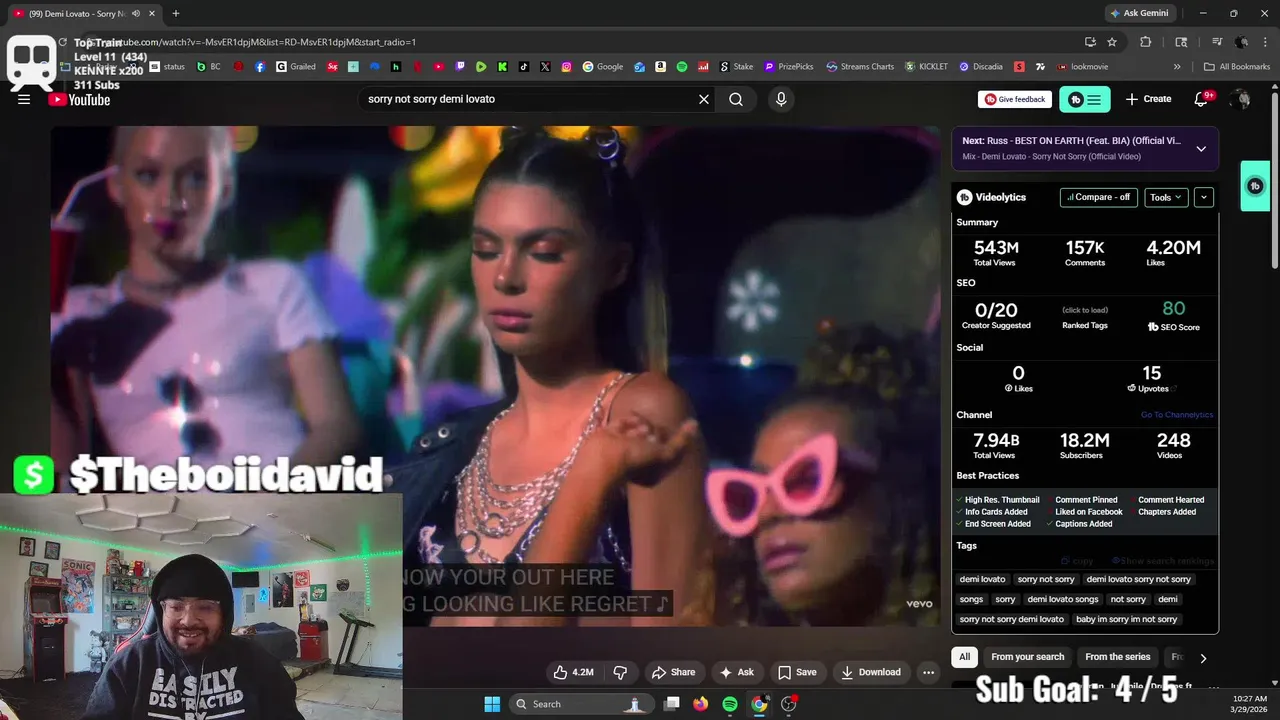Open the Instagram bookmark icon
Image resolution: width=1280 pixels, height=720 pixels.
(x=567, y=67)
